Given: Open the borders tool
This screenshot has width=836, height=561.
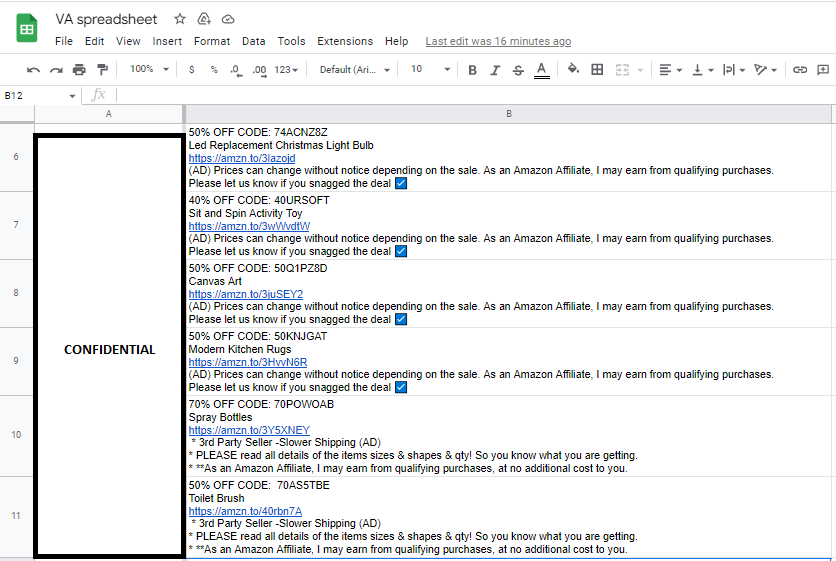Looking at the screenshot, I should click(597, 69).
